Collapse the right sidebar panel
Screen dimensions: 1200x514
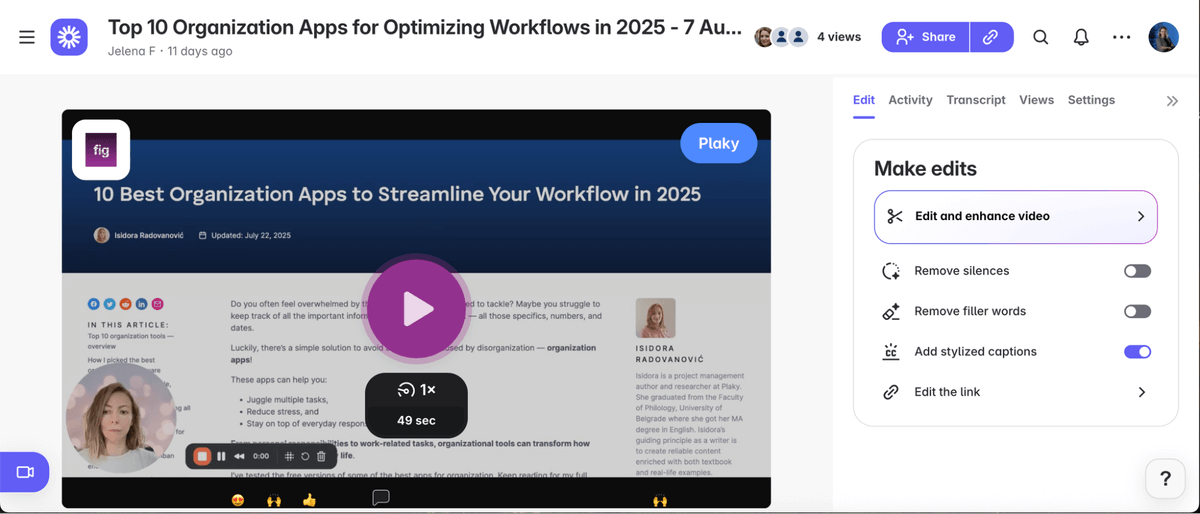pos(1172,101)
